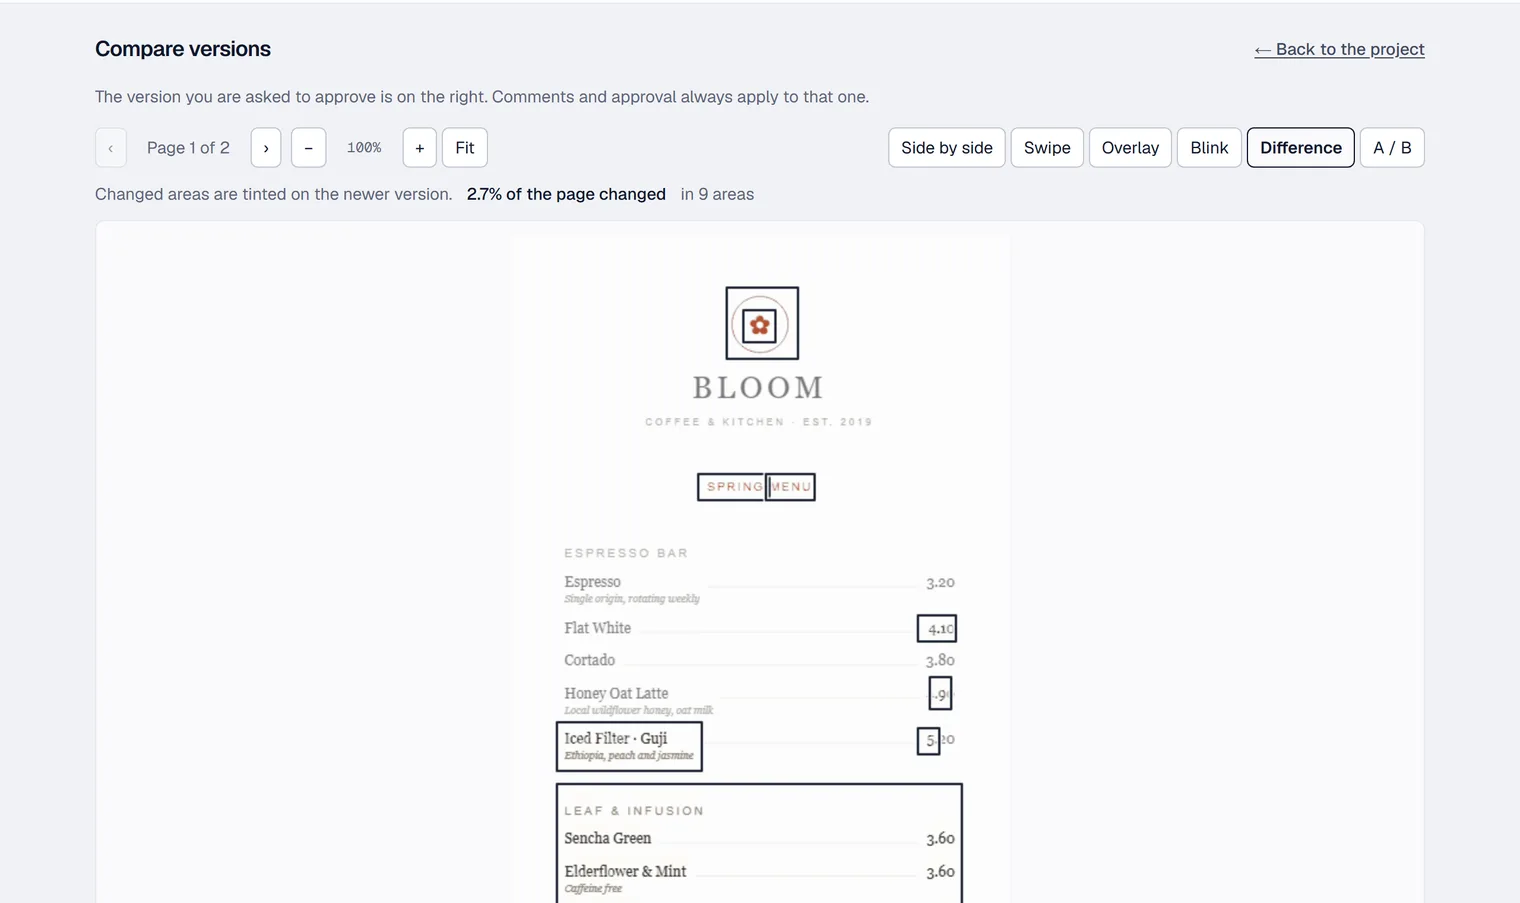Go to the next page arrow
Image resolution: width=1520 pixels, height=903 pixels.
[x=266, y=148]
